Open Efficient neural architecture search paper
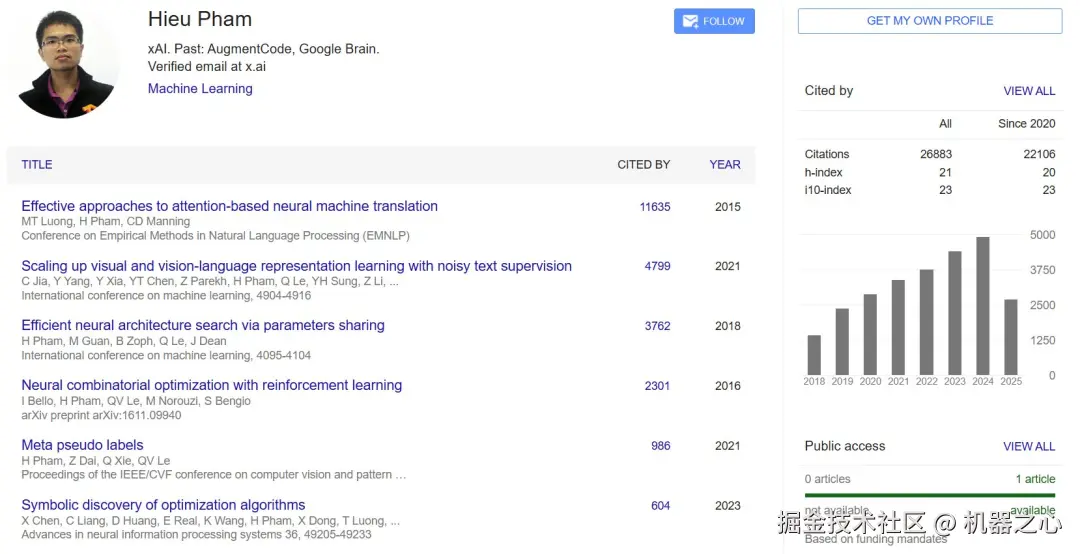Screen dimensions: 1080x554 (x=203, y=325)
